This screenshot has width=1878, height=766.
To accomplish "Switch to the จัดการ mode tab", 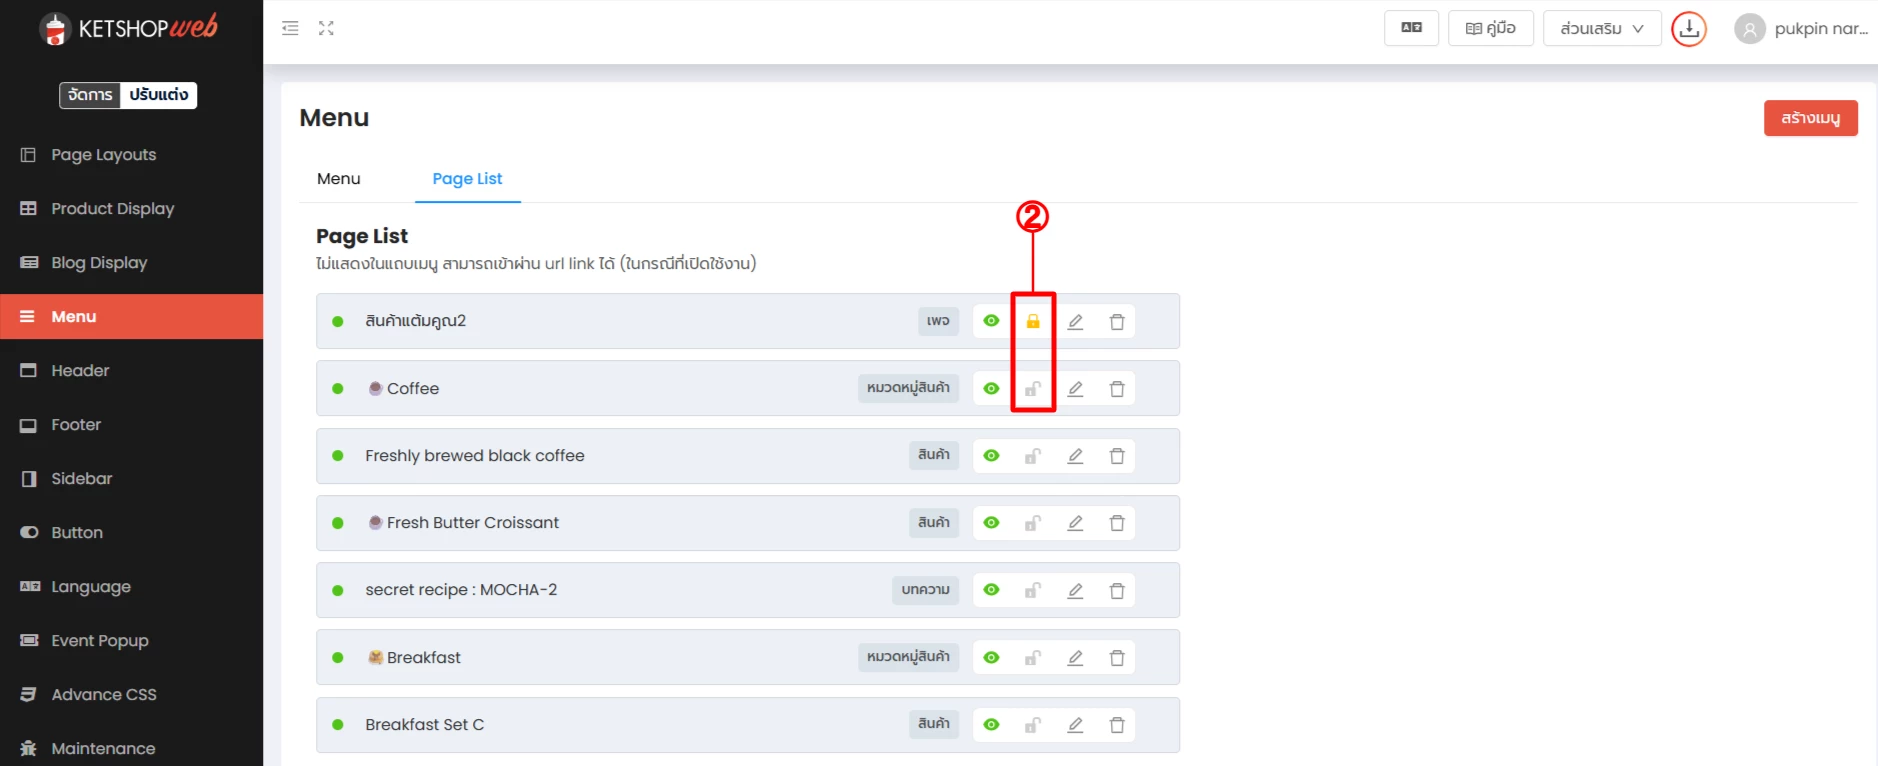I will [x=90, y=95].
